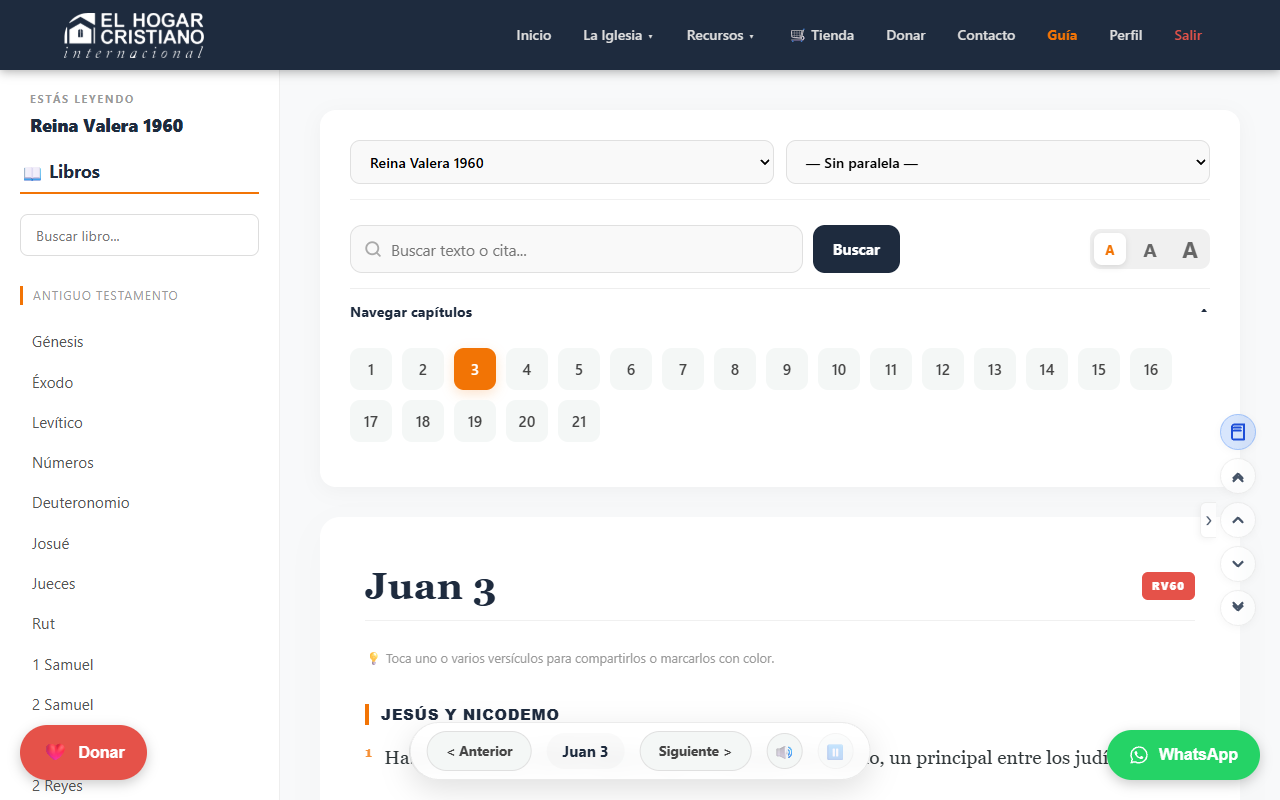Open Perfil page

(x=1126, y=35)
